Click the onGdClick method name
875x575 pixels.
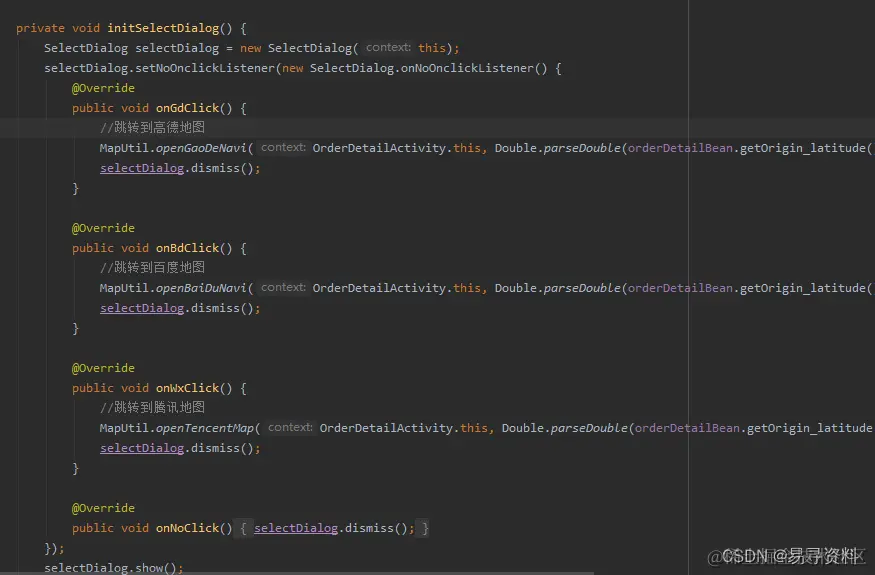(188, 108)
